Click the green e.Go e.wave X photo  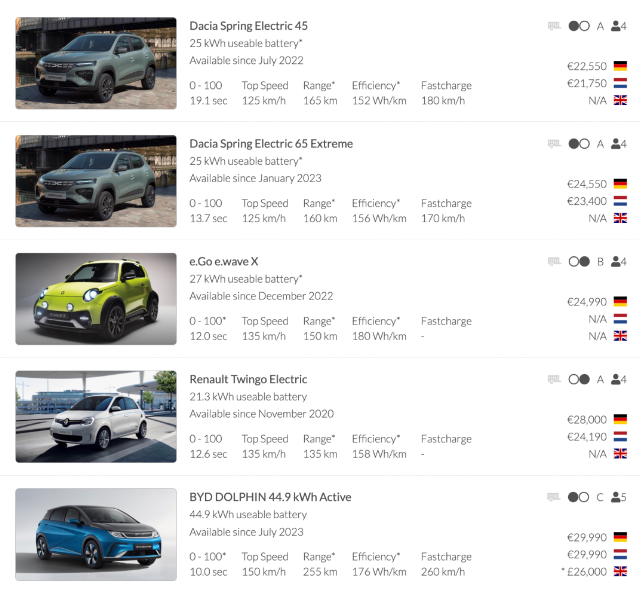tap(96, 299)
